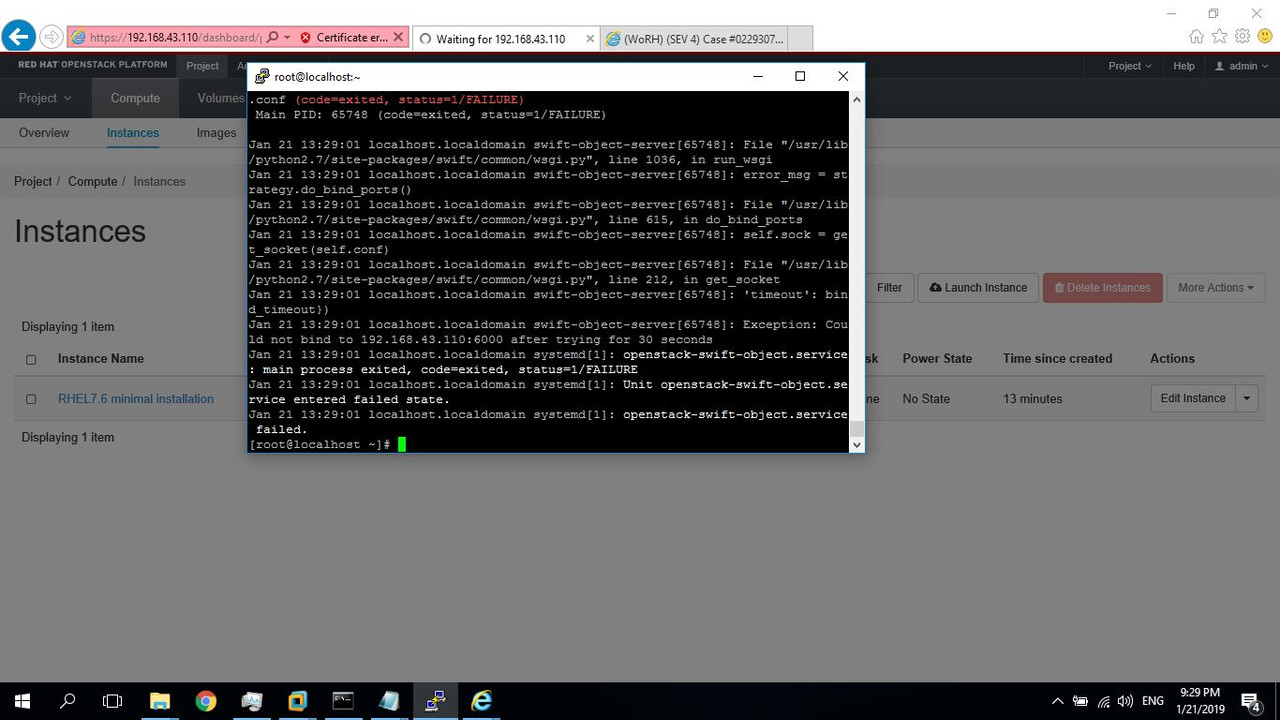This screenshot has height=720, width=1280.
Task: Open taskbar search magnifier
Action: [x=68, y=701]
